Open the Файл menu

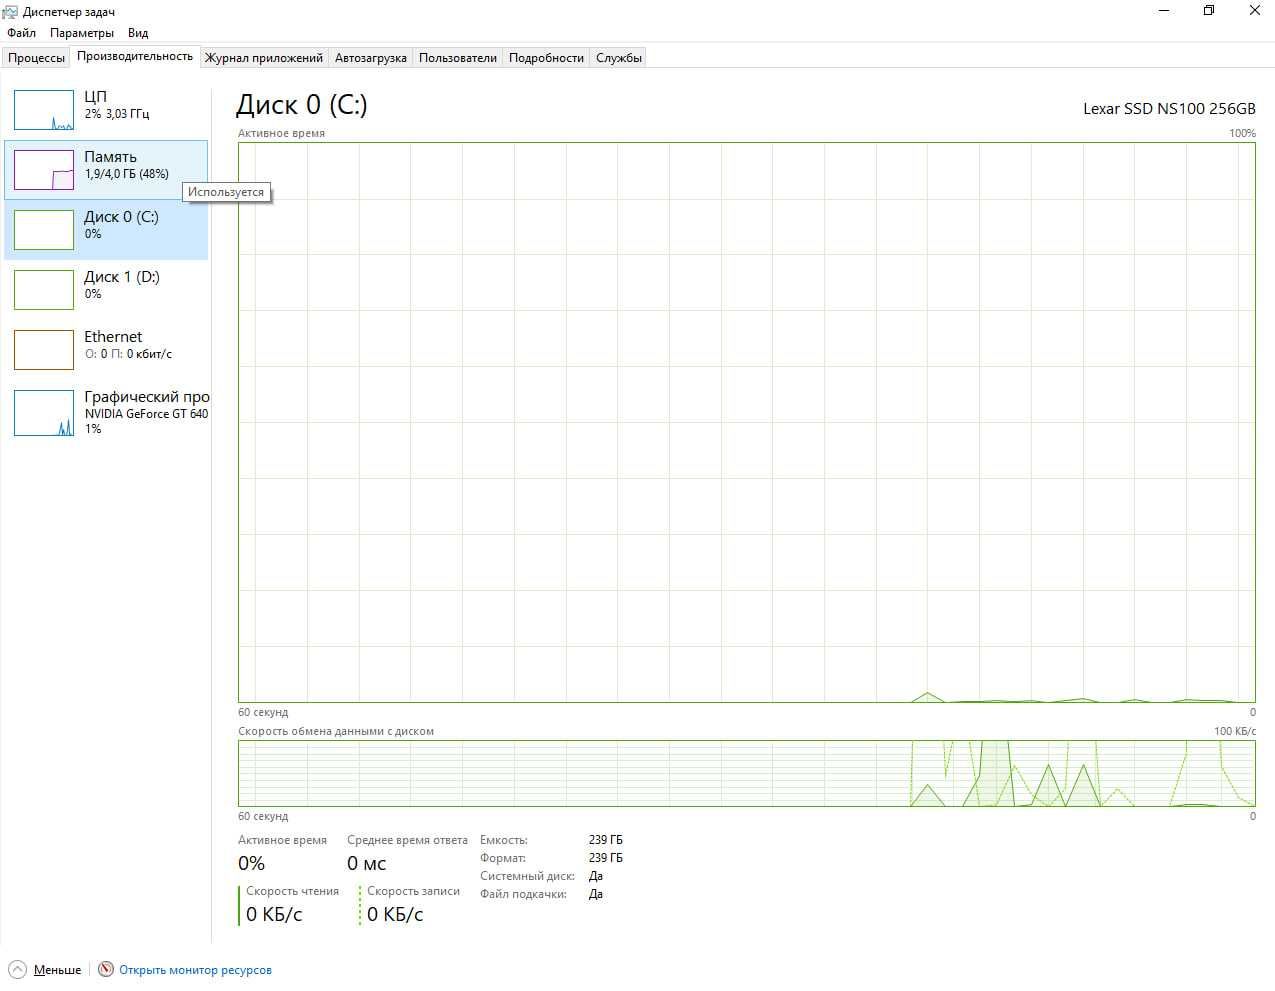pyautogui.click(x=21, y=33)
